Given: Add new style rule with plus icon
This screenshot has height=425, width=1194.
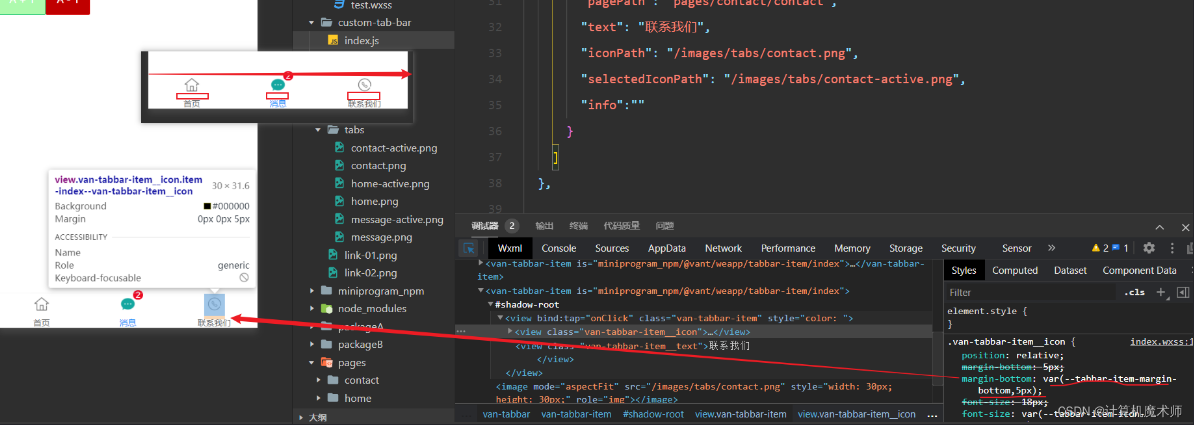Looking at the screenshot, I should [x=1160, y=292].
